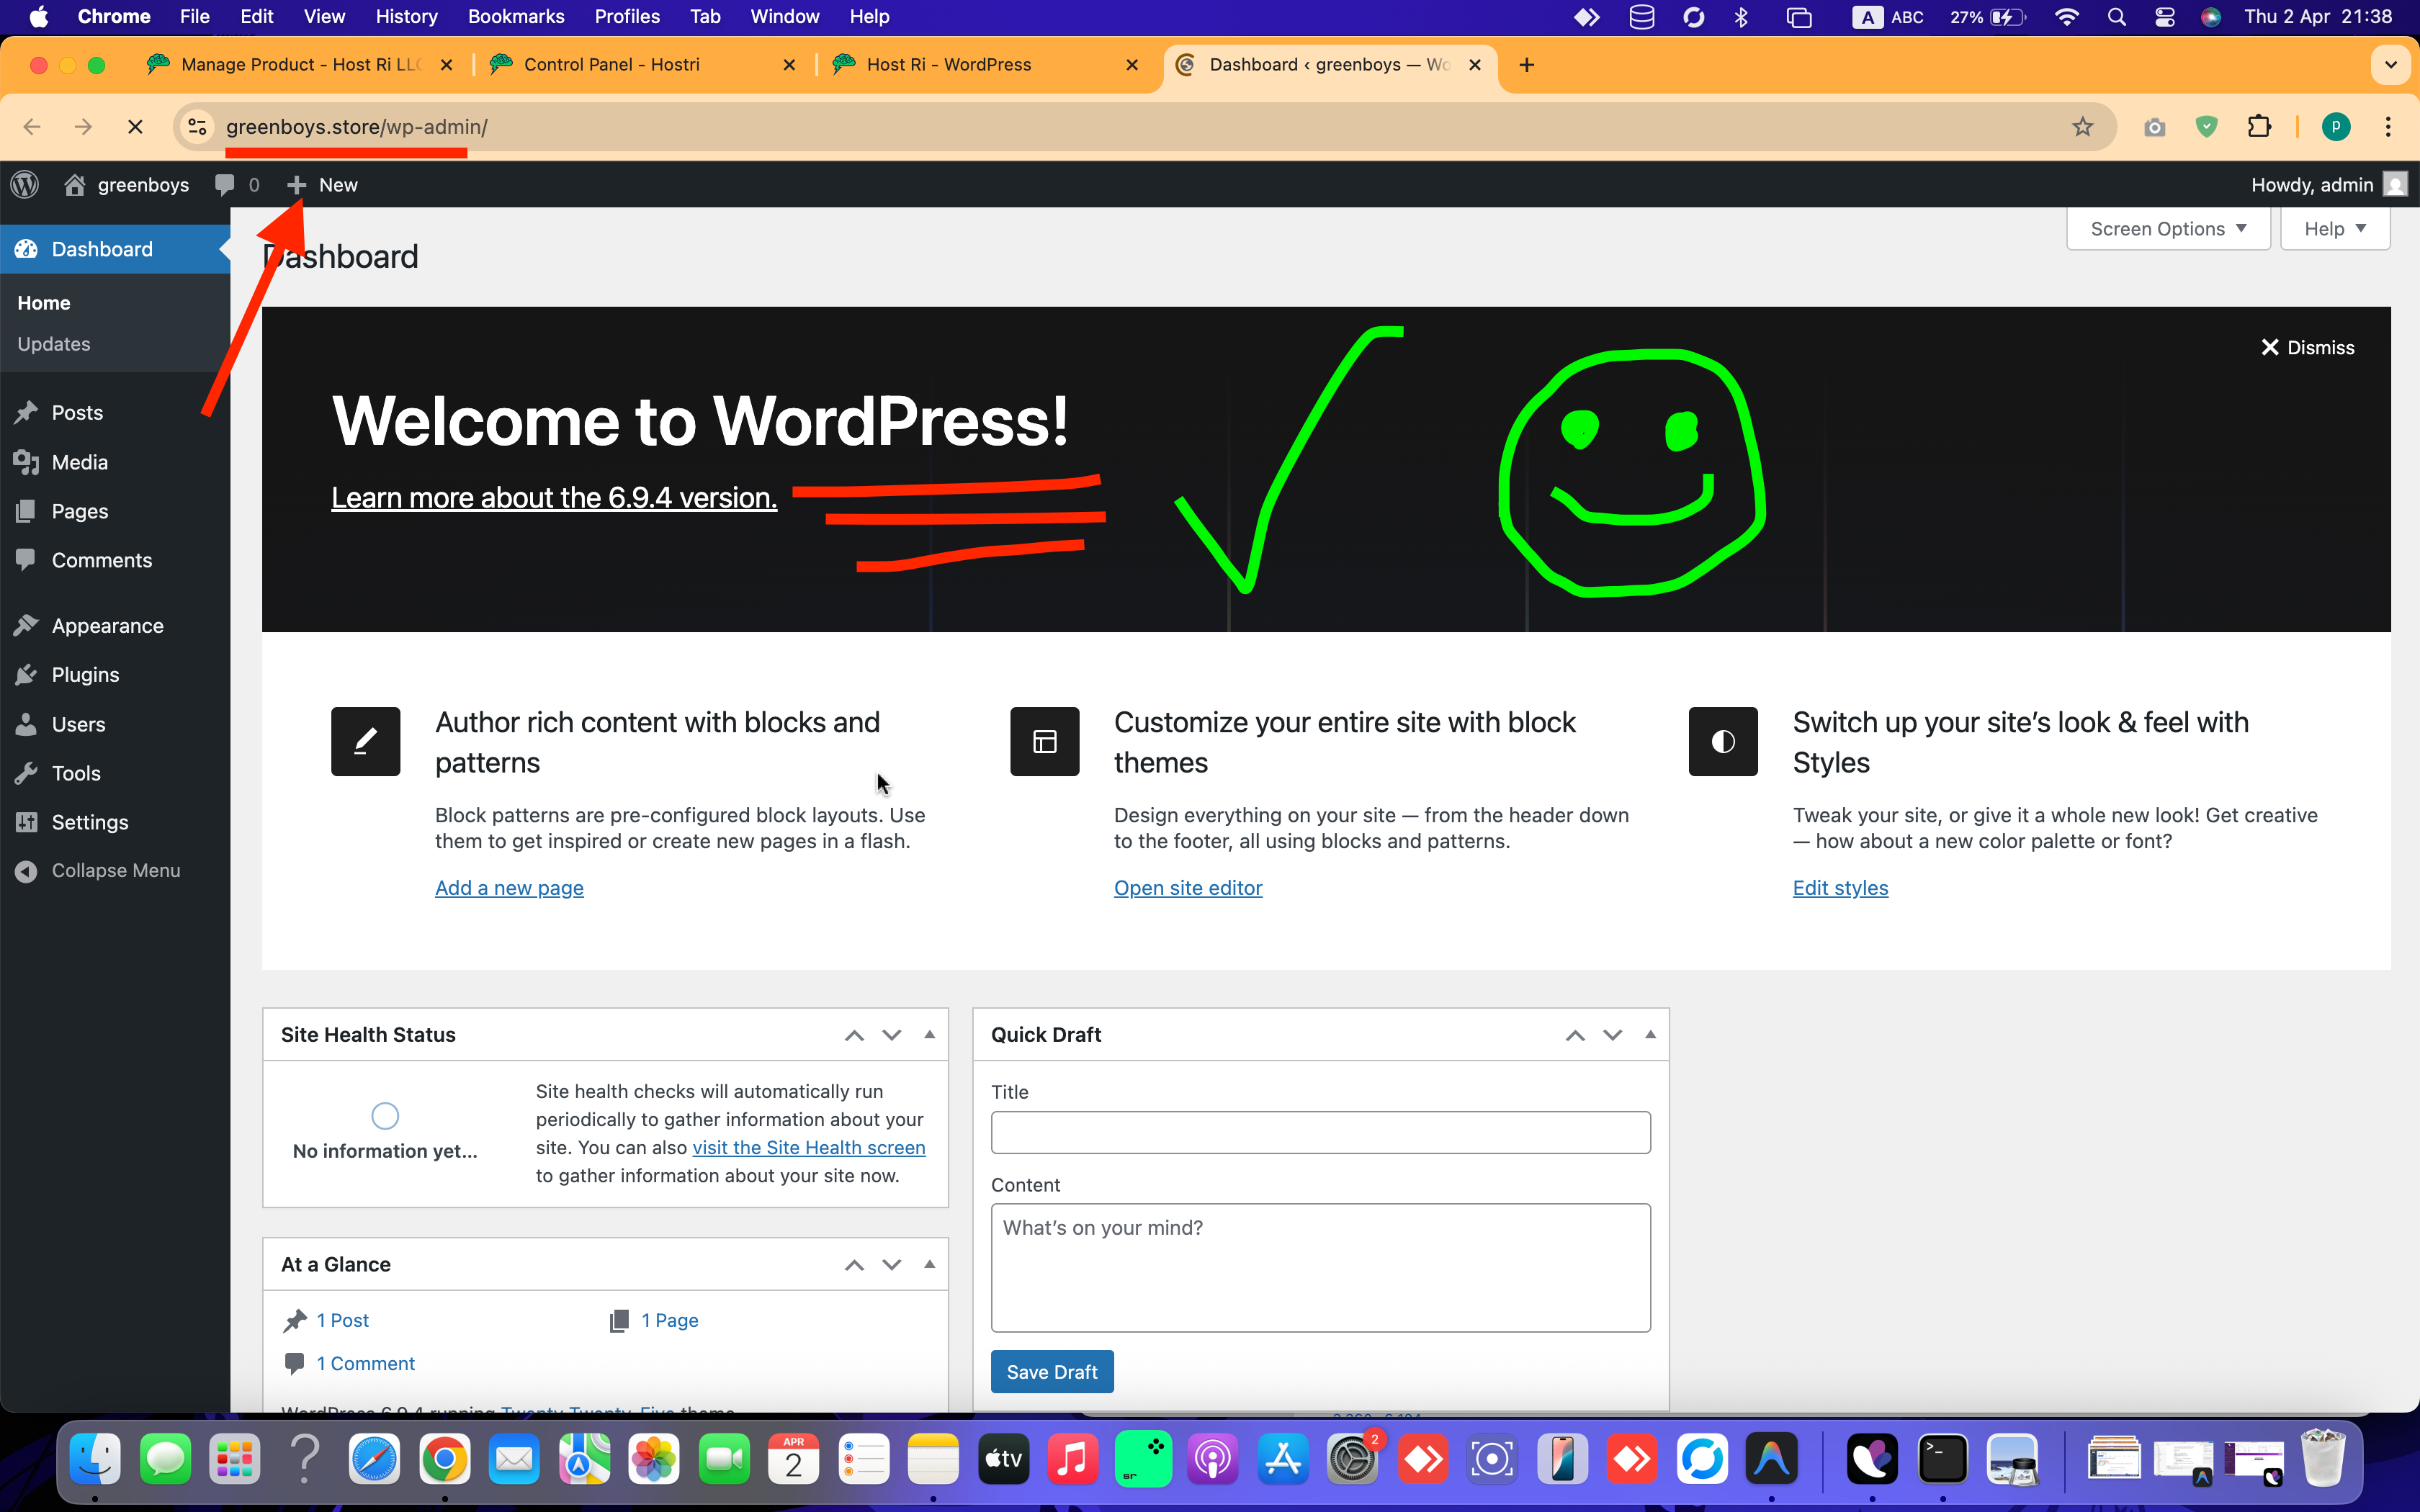Open the Plugins sidebar menu
The image size is (2420, 1512).
coord(85,675)
